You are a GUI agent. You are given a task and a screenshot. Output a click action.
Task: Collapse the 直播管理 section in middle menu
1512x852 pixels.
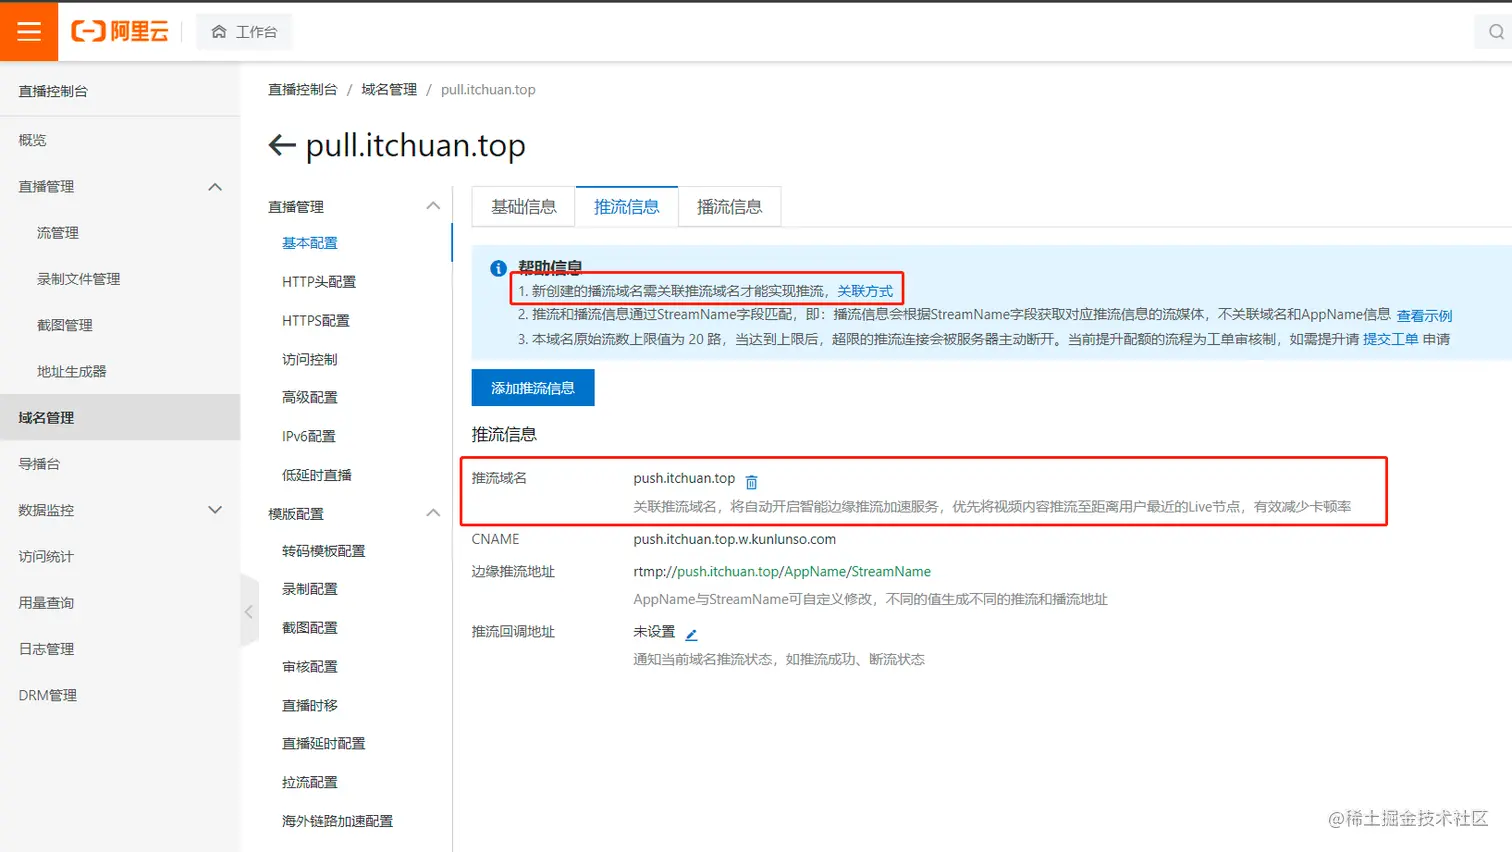tap(434, 205)
